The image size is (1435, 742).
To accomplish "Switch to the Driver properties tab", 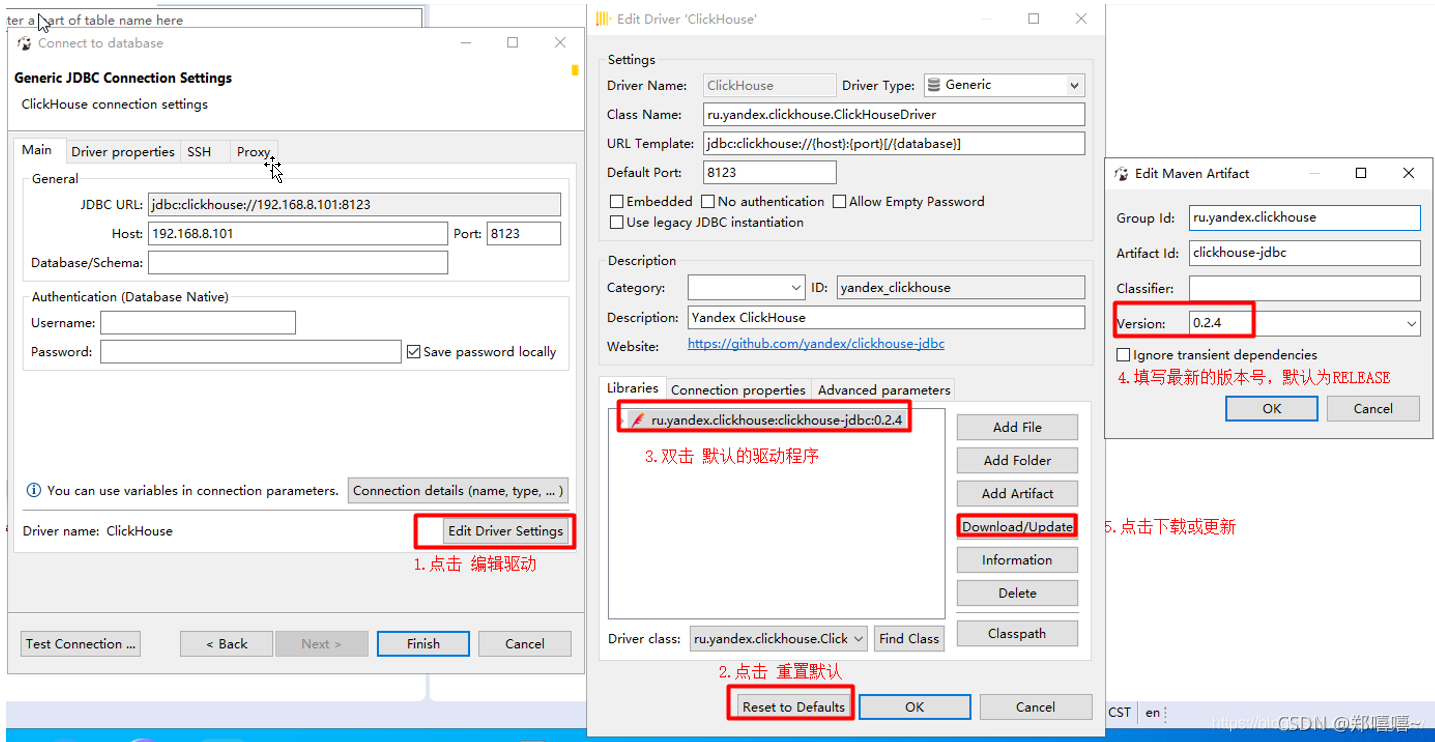I will (x=123, y=152).
